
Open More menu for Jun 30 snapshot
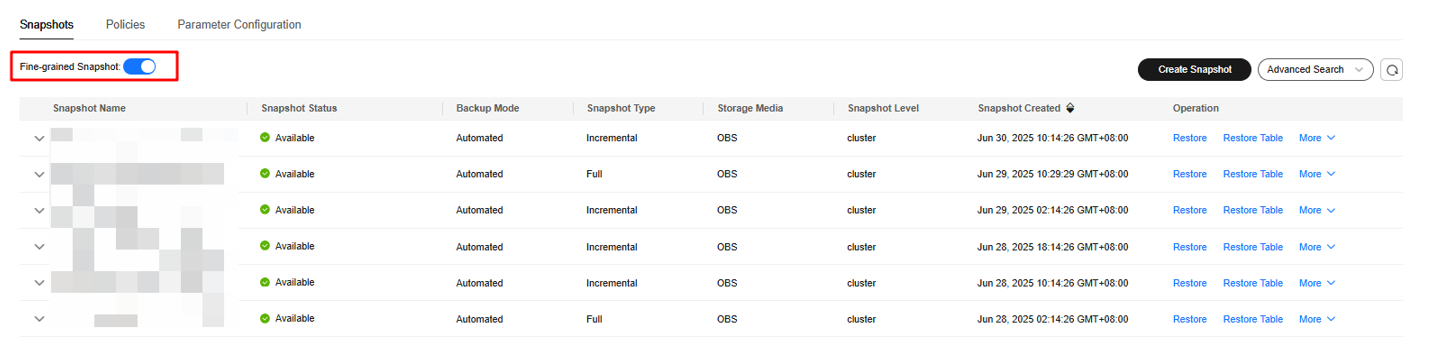pyautogui.click(x=1317, y=138)
